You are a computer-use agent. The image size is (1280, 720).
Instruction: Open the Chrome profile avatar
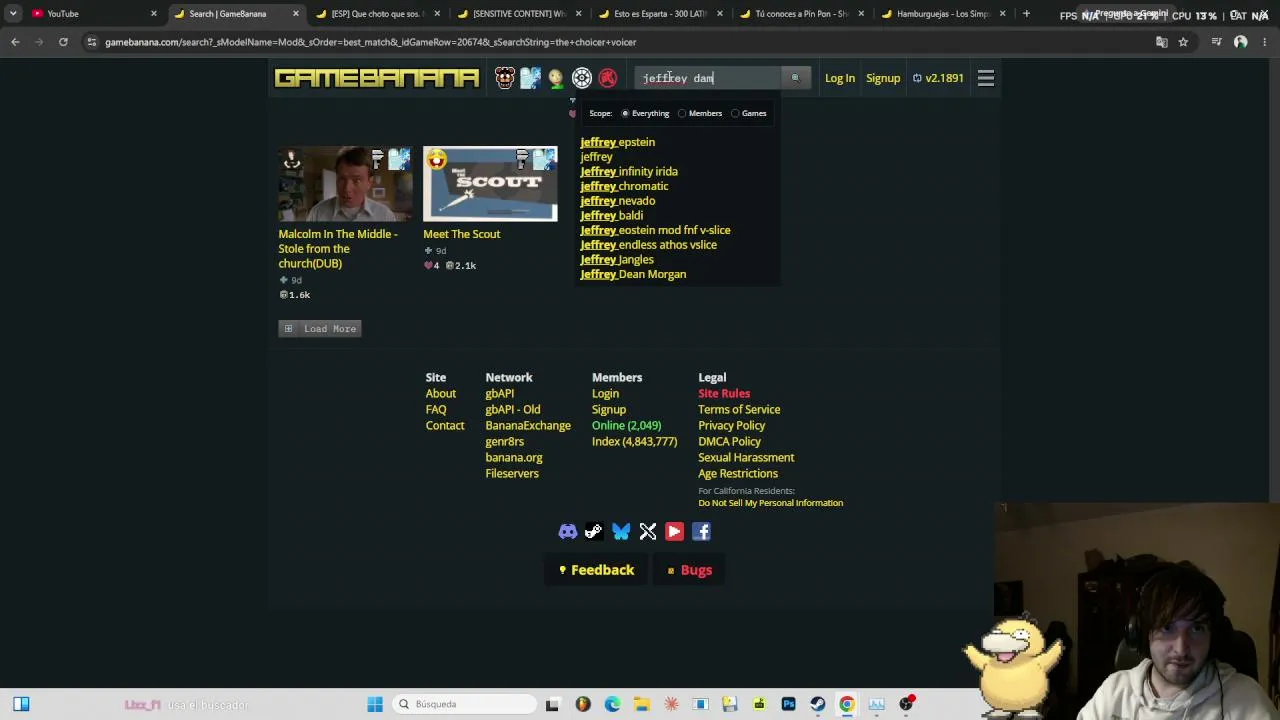coord(1241,42)
